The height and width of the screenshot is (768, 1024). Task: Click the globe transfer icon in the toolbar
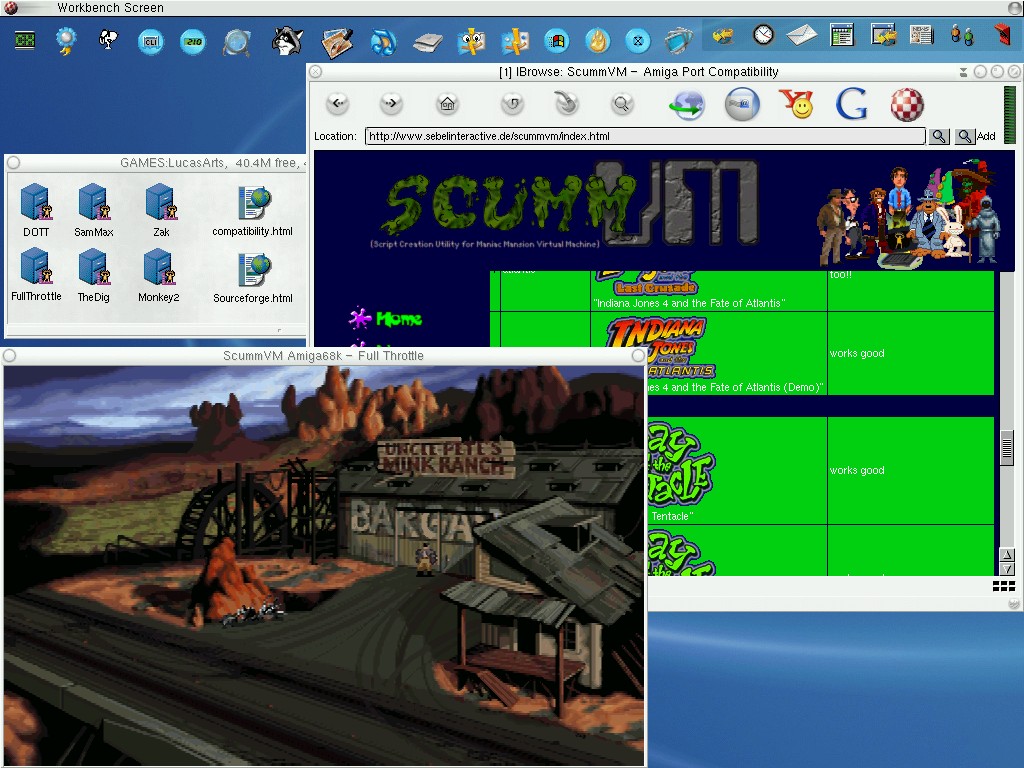tap(686, 102)
